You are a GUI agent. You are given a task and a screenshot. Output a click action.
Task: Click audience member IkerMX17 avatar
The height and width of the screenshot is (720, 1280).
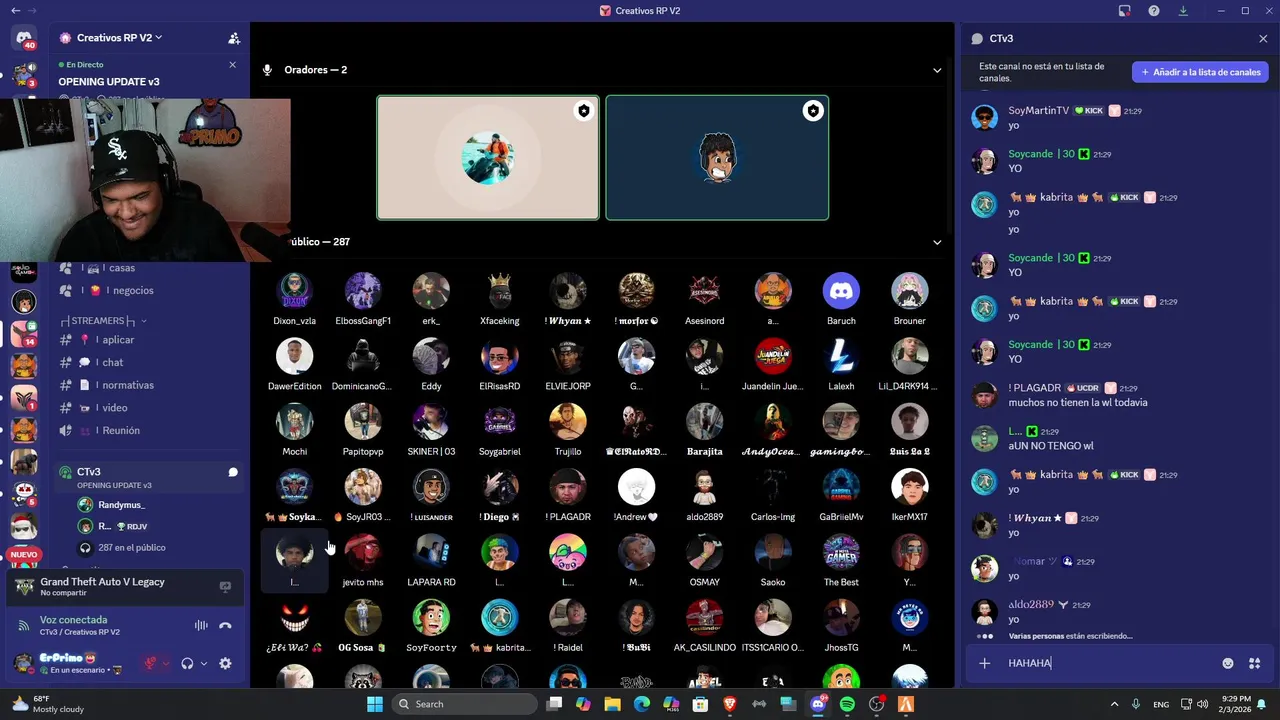point(909,487)
